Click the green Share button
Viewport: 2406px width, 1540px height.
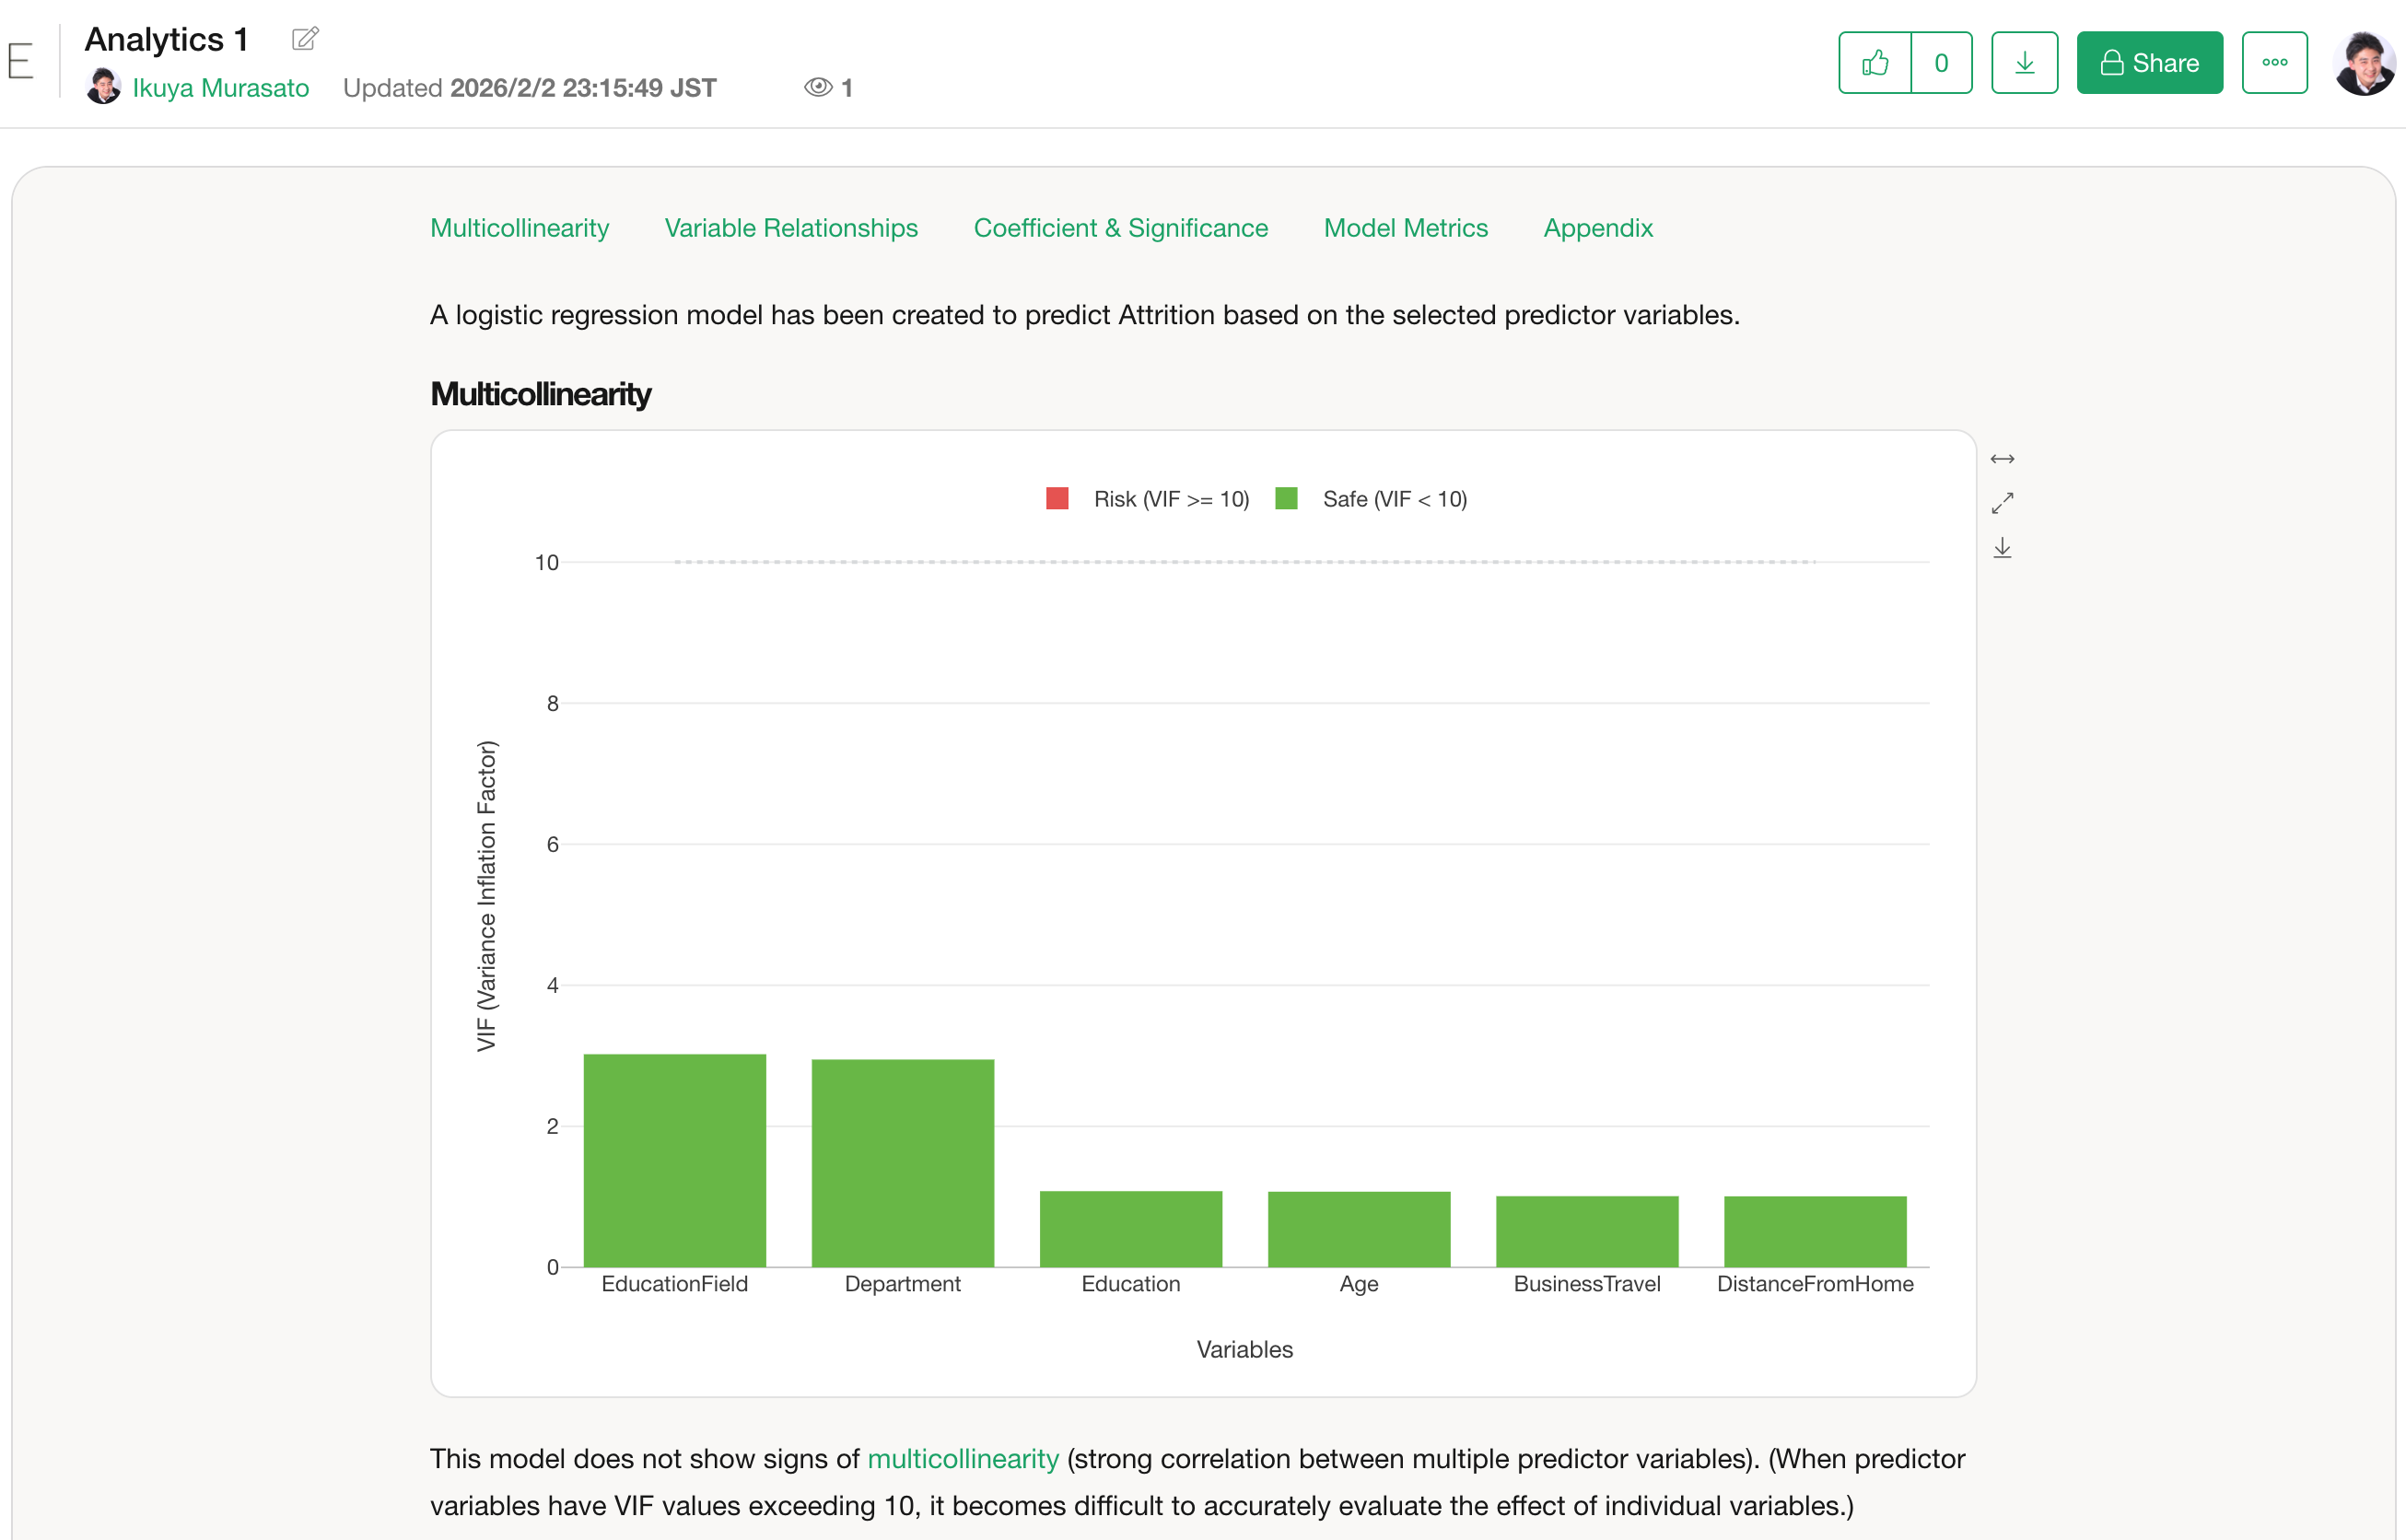click(x=2149, y=63)
